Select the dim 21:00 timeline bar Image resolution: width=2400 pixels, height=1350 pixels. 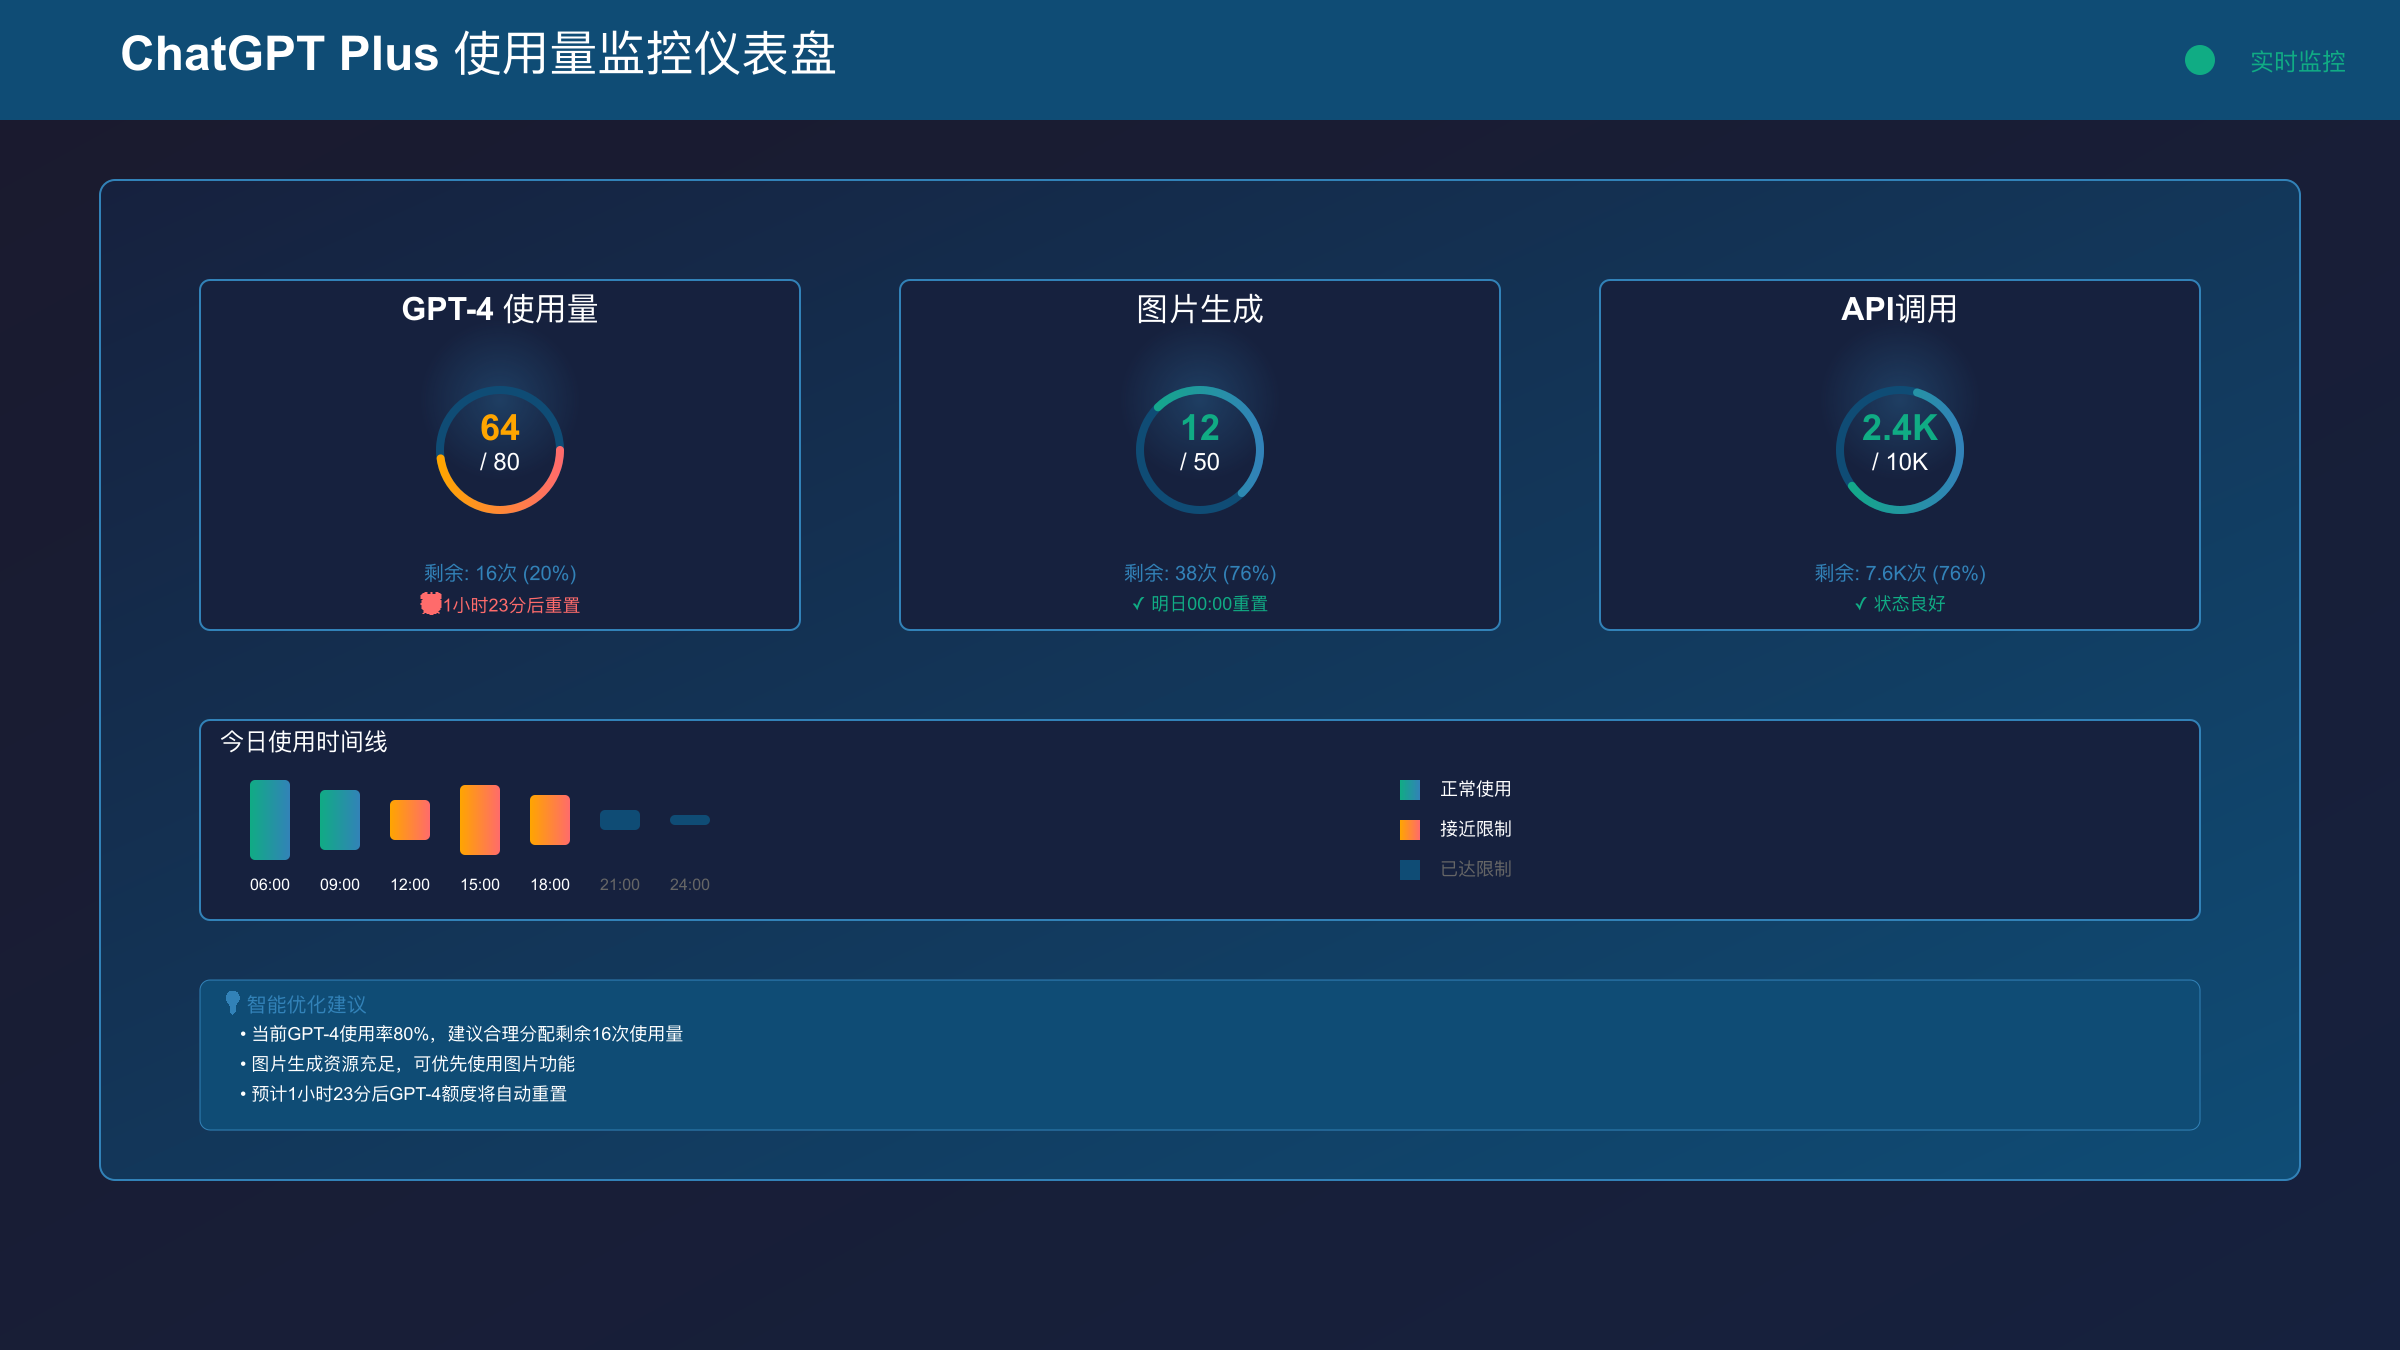pos(620,820)
